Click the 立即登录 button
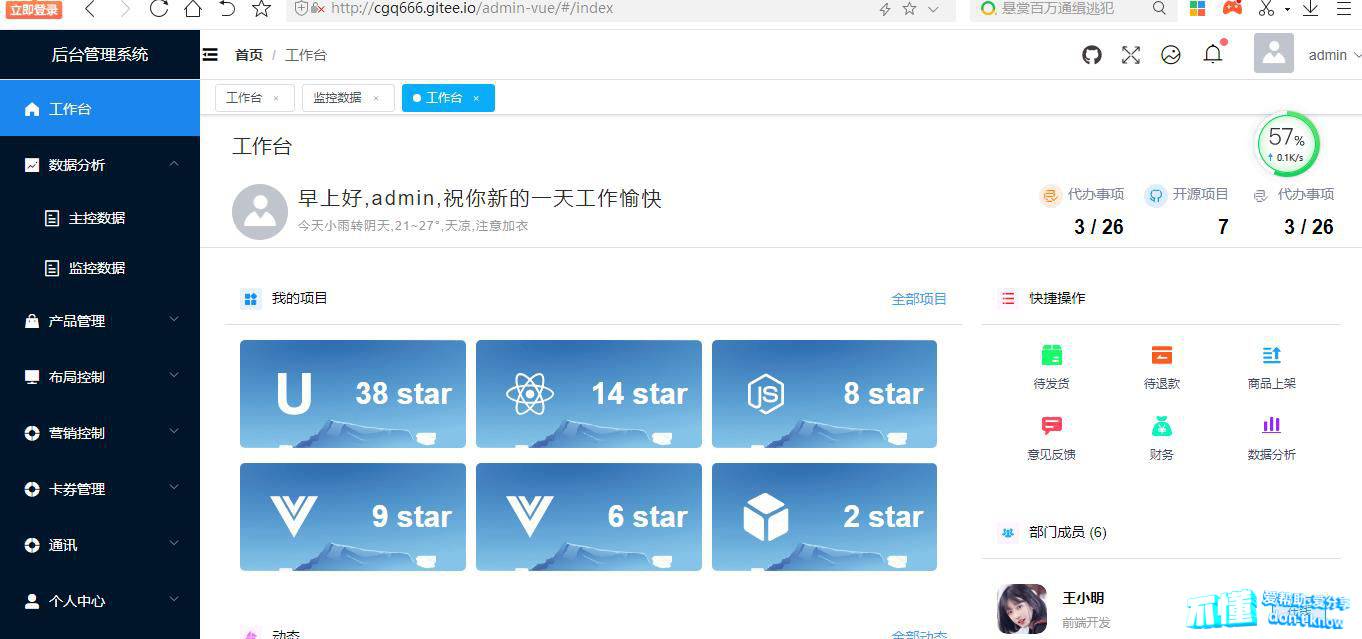Screen dimensions: 1362x639 pyautogui.click(x=35, y=10)
